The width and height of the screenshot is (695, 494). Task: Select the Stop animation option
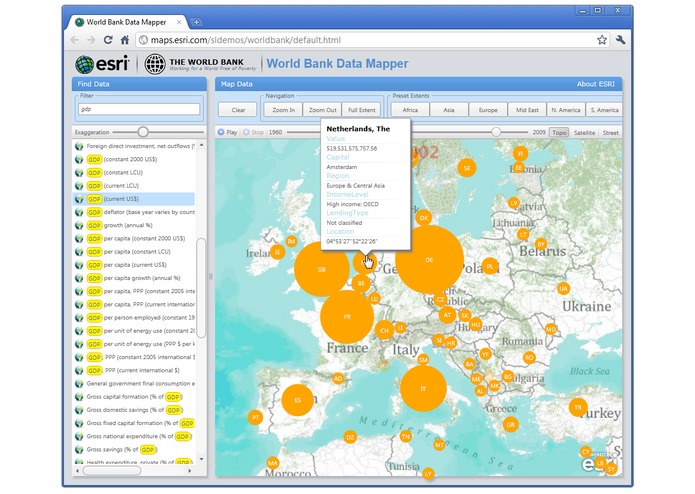[x=253, y=132]
